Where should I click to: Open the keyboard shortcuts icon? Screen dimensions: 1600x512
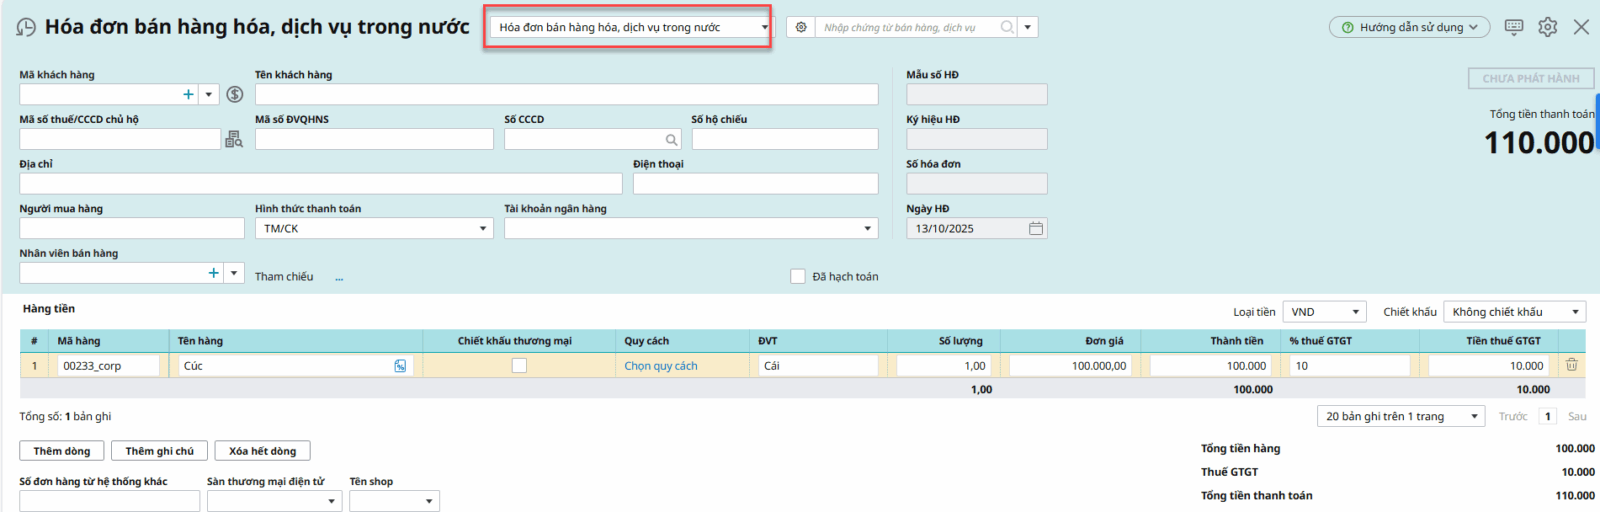[x=1514, y=28]
